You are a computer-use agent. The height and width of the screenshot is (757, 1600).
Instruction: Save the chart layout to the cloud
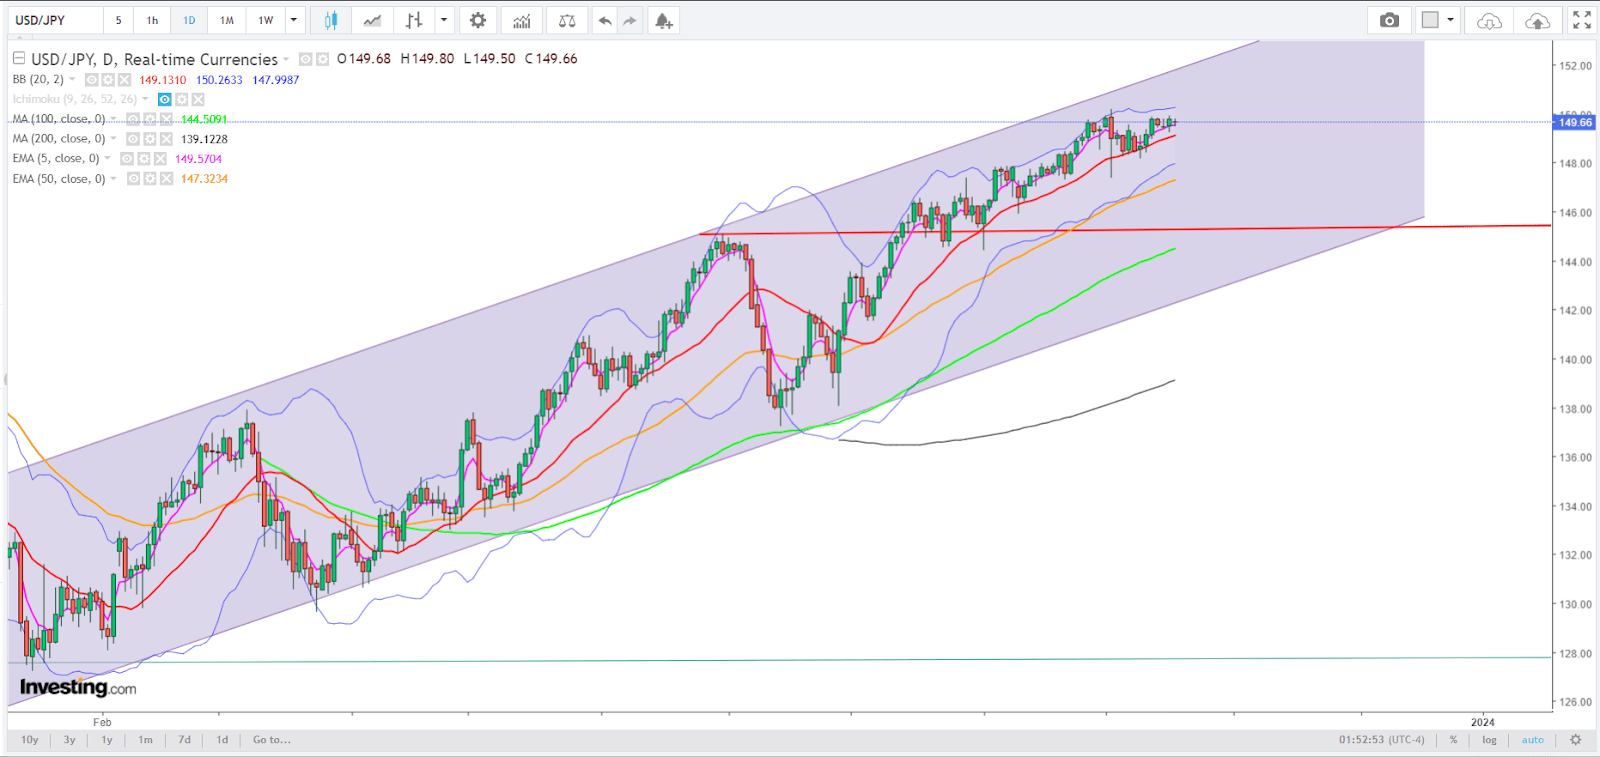pyautogui.click(x=1538, y=20)
